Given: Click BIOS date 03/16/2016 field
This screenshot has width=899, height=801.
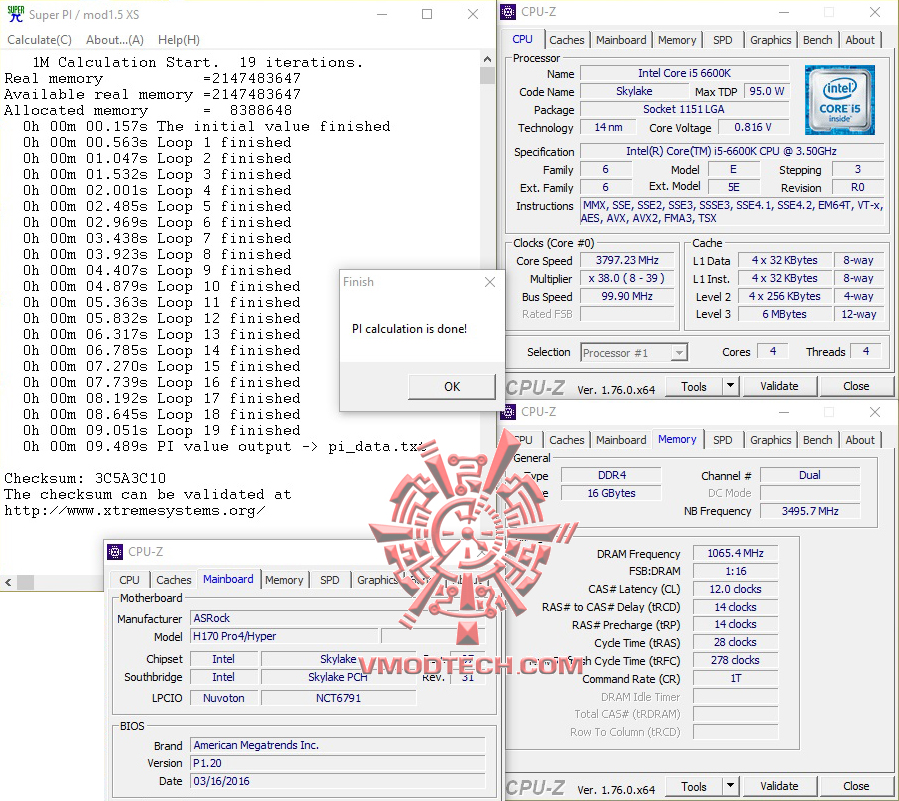Looking at the screenshot, I should point(337,781).
